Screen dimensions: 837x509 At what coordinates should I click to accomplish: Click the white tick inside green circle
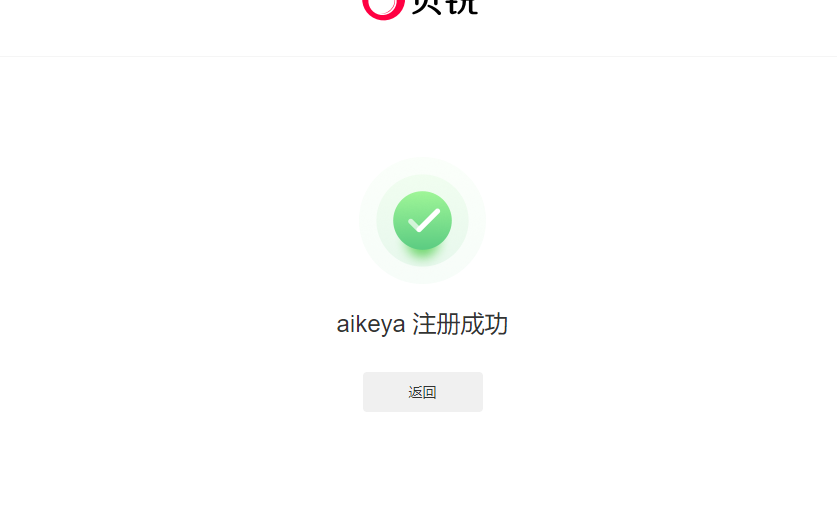(424, 220)
